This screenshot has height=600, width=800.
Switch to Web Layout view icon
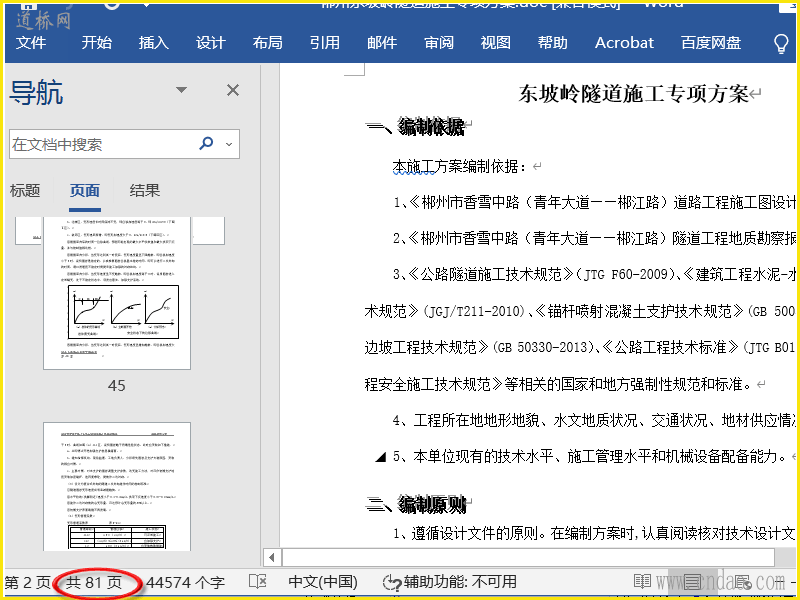click(743, 581)
